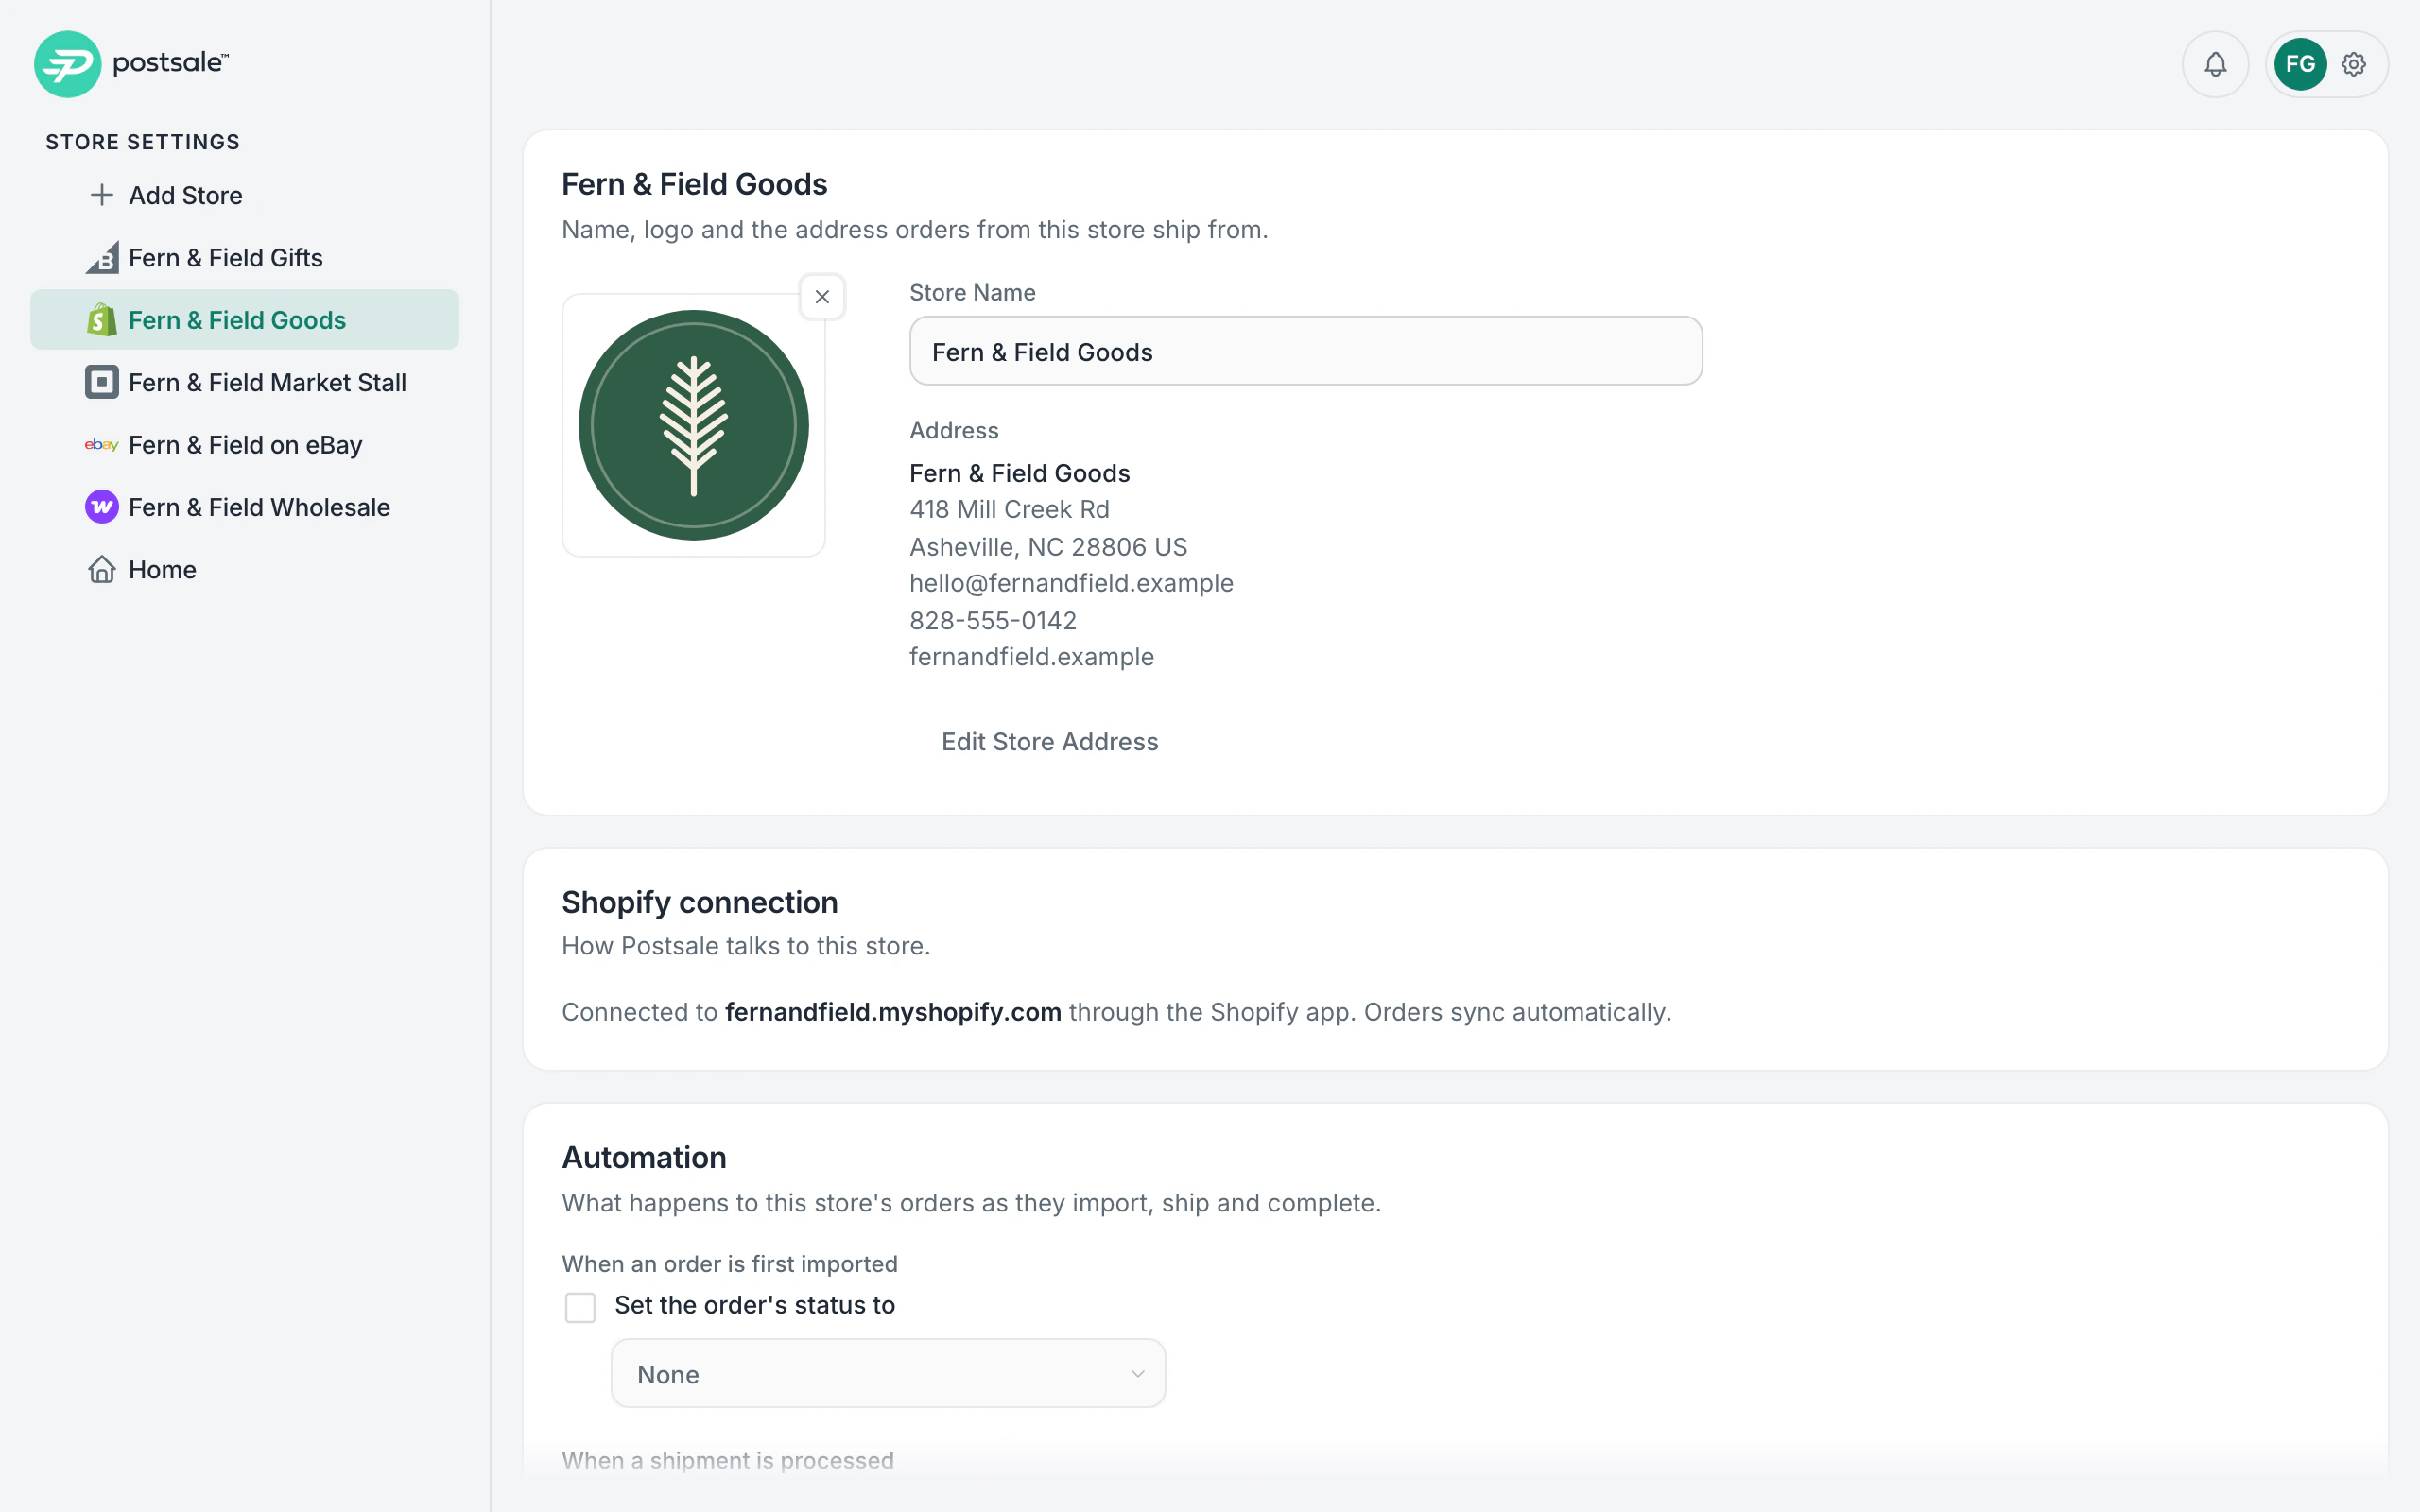Click the Postsale logo
The height and width of the screenshot is (1512, 2420).
pos(131,64)
